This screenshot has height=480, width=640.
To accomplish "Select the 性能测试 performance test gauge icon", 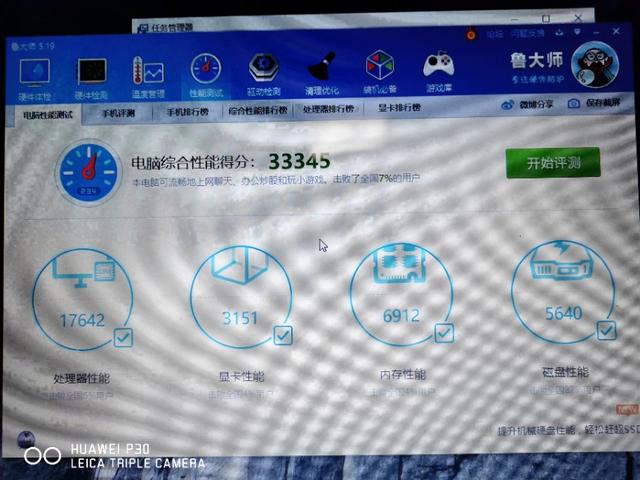I will click(206, 69).
